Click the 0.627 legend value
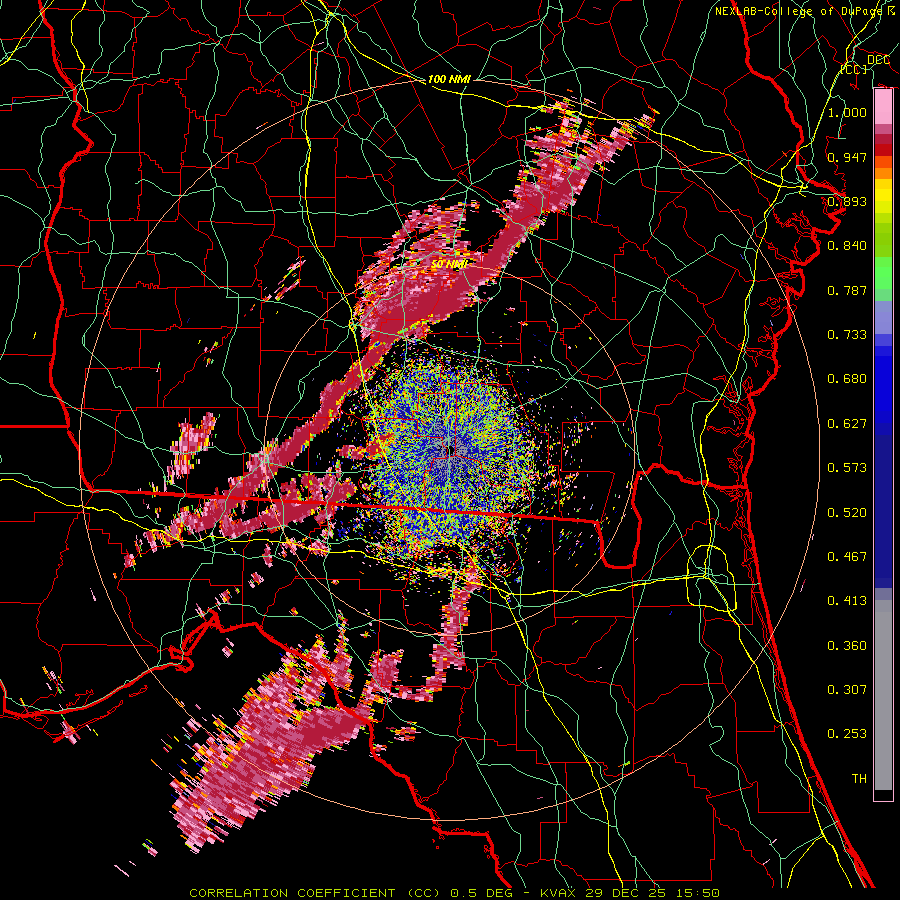 pyautogui.click(x=847, y=424)
